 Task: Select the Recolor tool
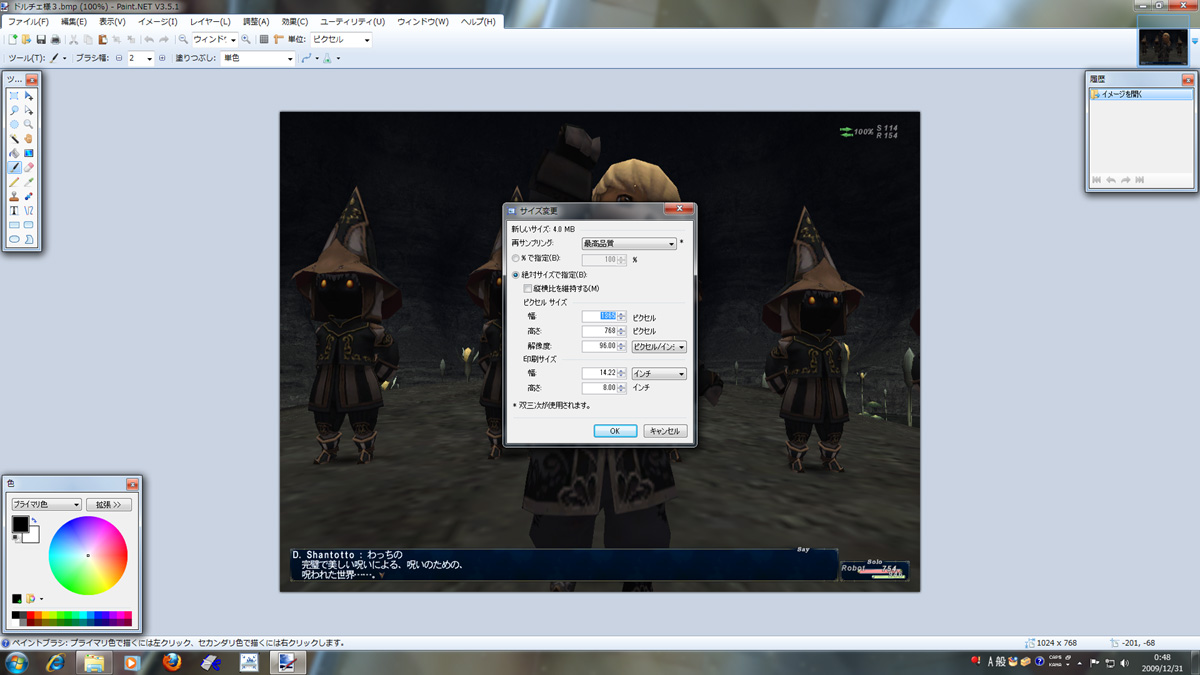tap(29, 196)
